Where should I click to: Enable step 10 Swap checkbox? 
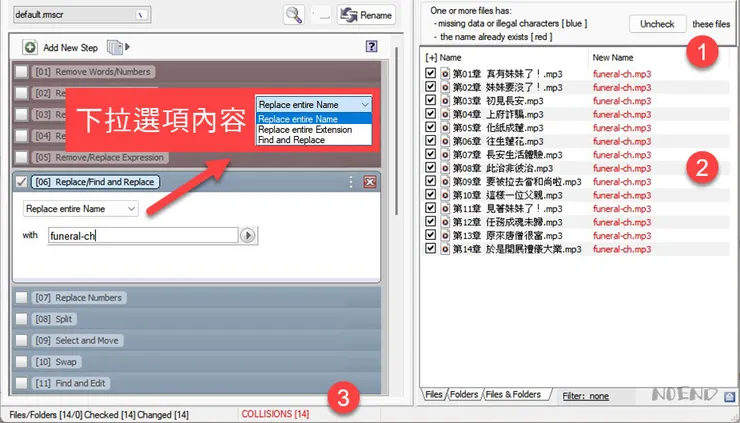(x=21, y=362)
